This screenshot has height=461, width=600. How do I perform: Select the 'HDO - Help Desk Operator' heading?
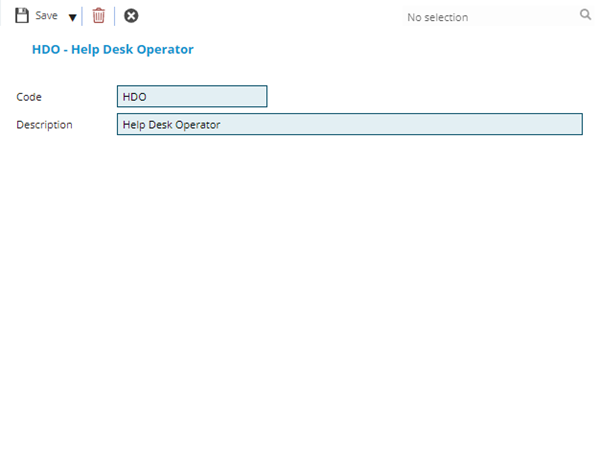[113, 49]
